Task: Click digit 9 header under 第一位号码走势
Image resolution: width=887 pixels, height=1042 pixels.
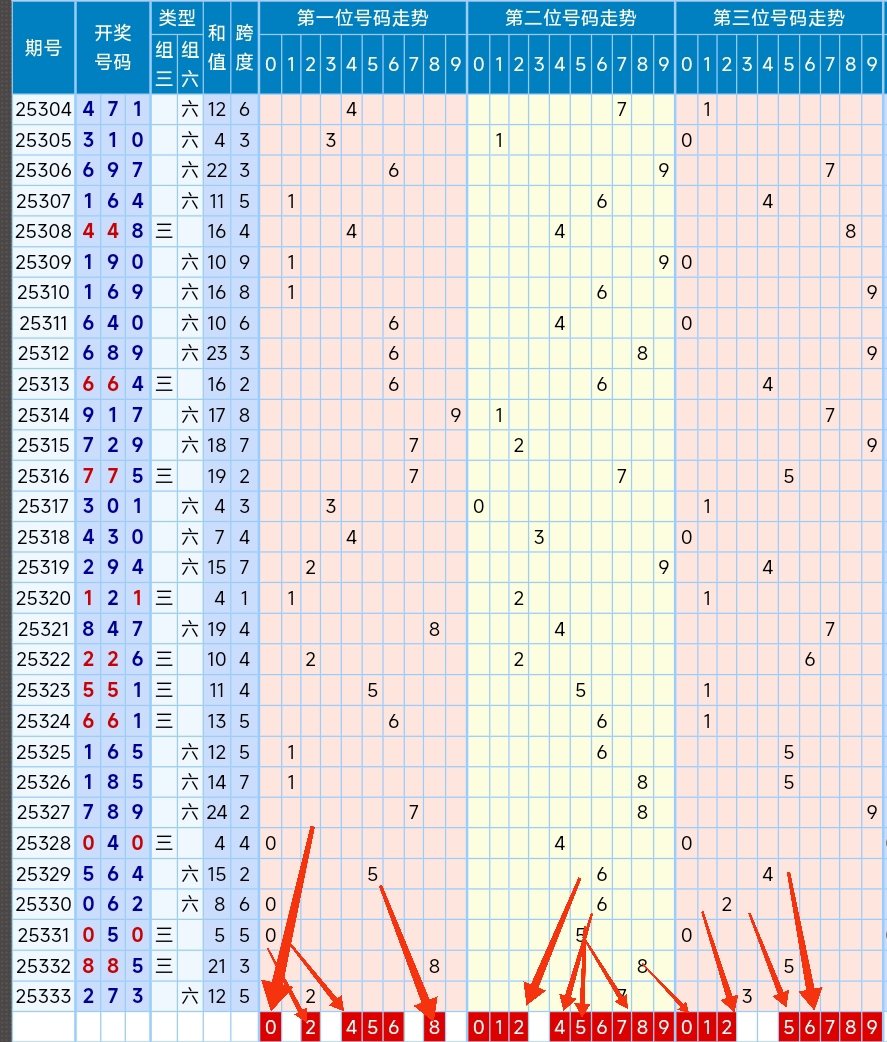Action: click(455, 64)
